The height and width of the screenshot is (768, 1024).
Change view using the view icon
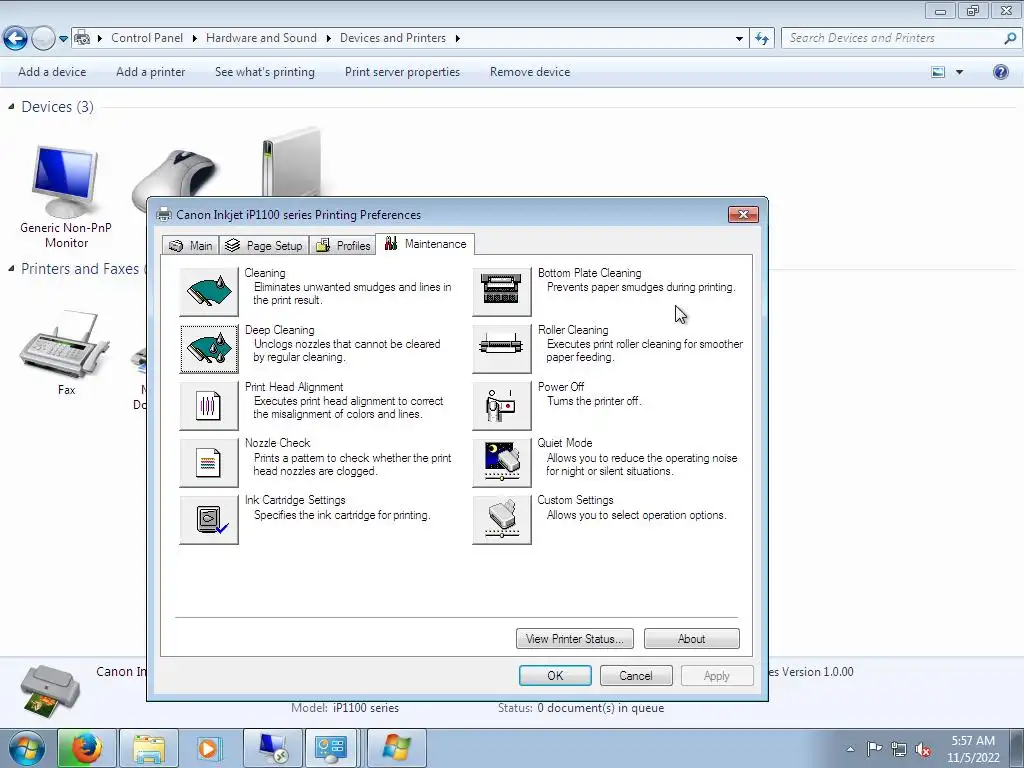coord(938,72)
